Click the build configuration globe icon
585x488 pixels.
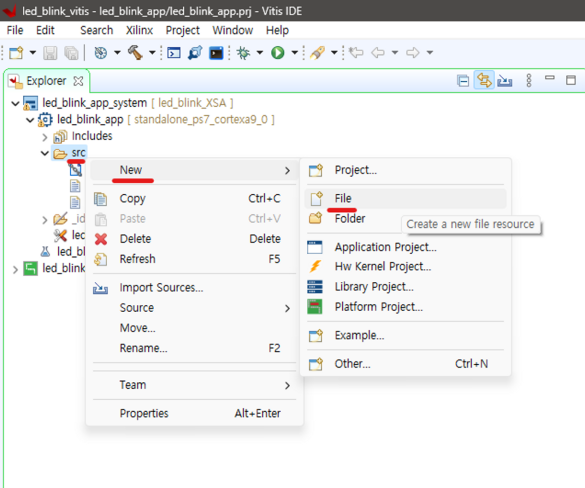tap(101, 53)
